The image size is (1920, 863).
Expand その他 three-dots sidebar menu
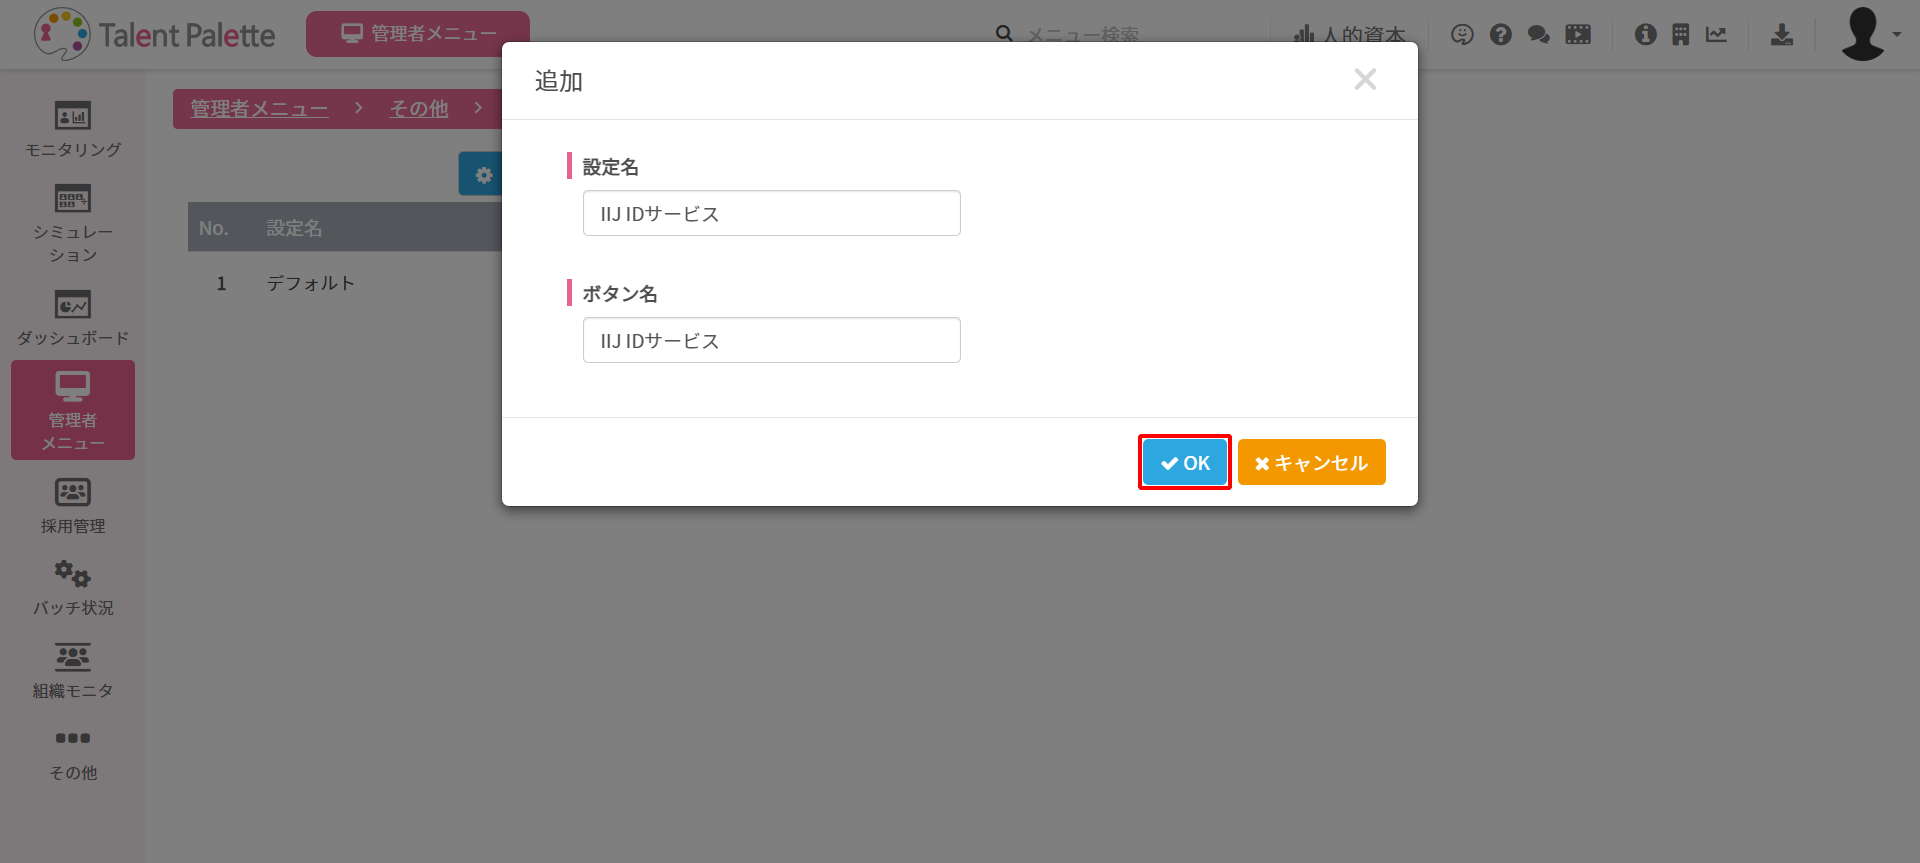pos(73,739)
